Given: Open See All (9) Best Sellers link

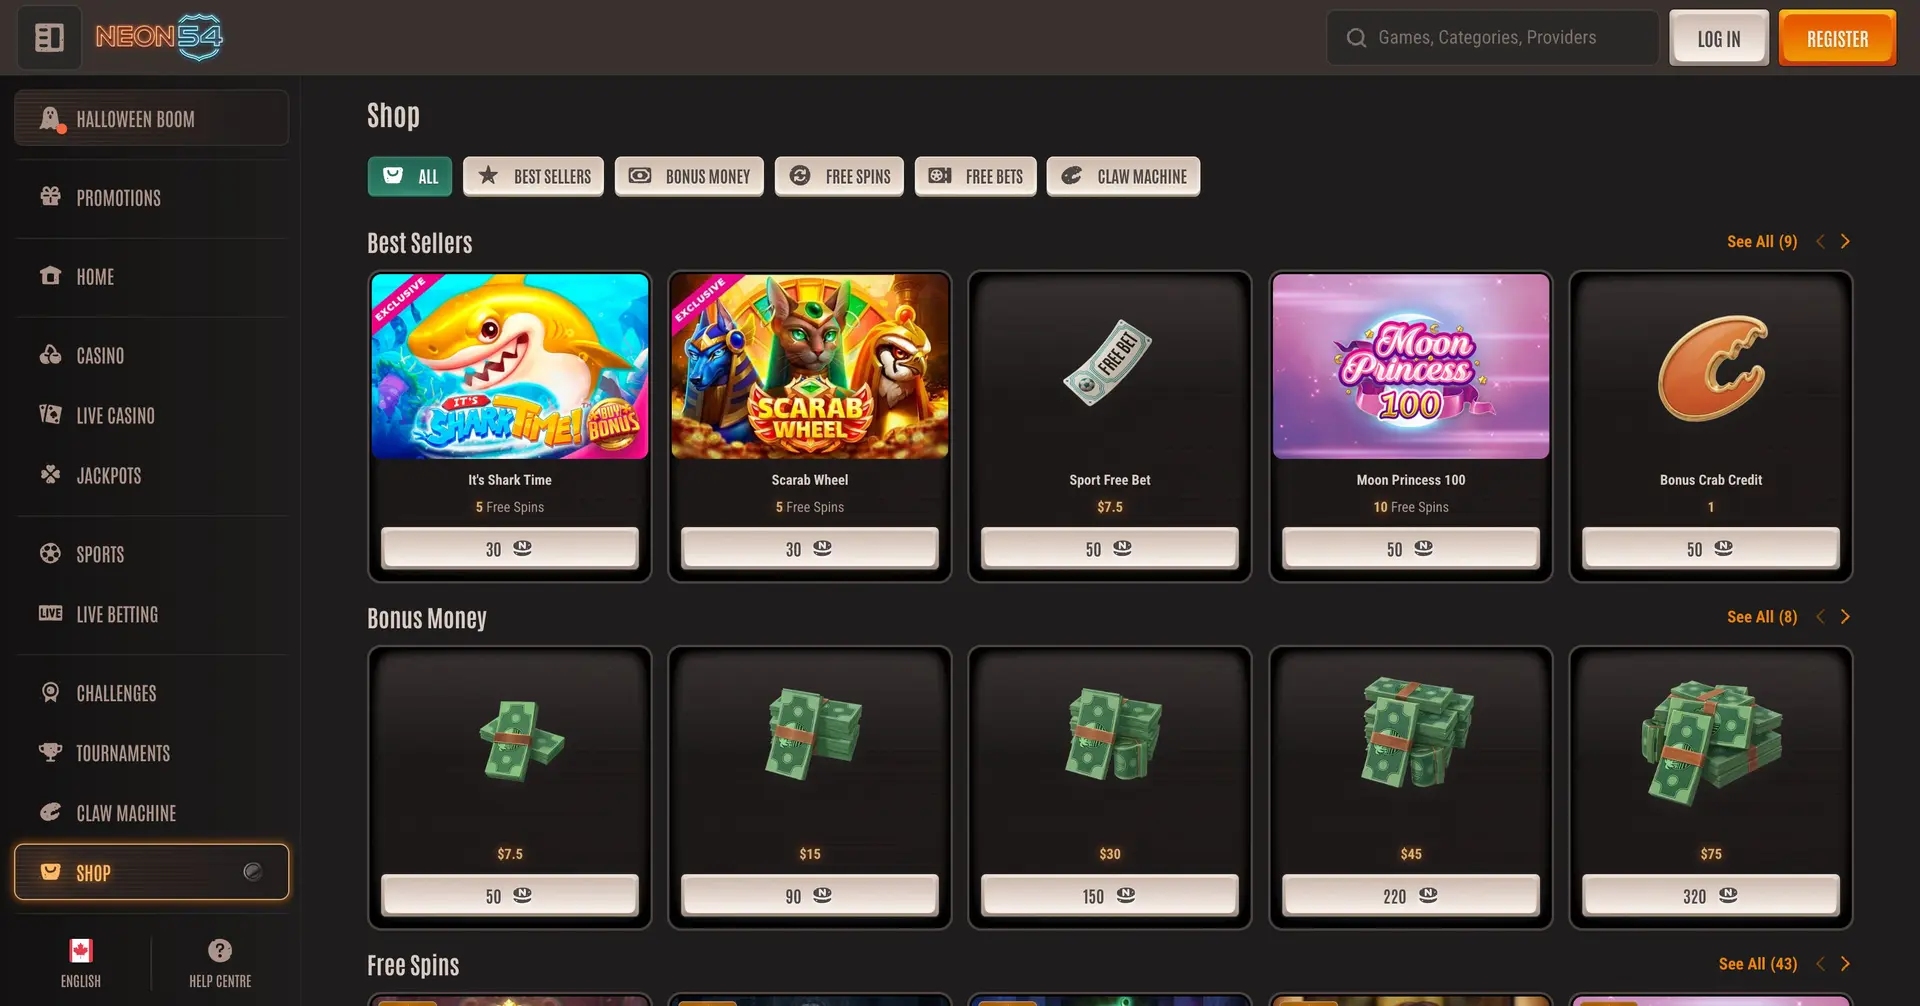Looking at the screenshot, I should (1762, 242).
